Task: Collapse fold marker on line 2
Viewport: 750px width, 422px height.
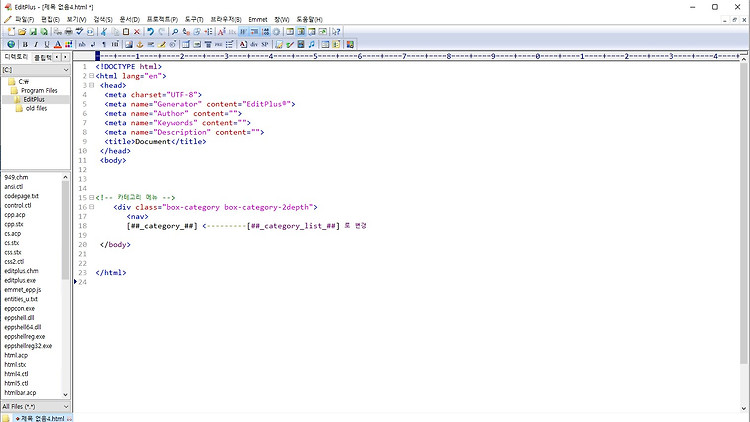Action: tap(91, 76)
